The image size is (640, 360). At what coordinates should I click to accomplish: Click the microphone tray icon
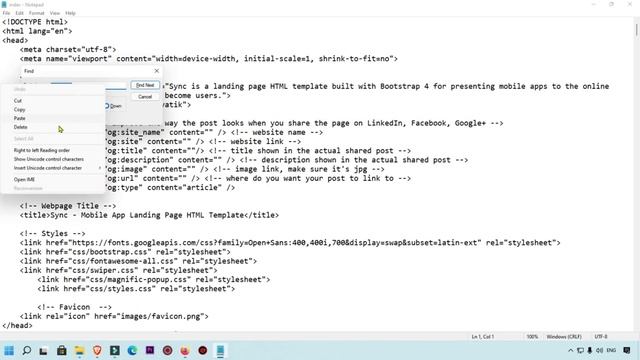click(x=589, y=350)
